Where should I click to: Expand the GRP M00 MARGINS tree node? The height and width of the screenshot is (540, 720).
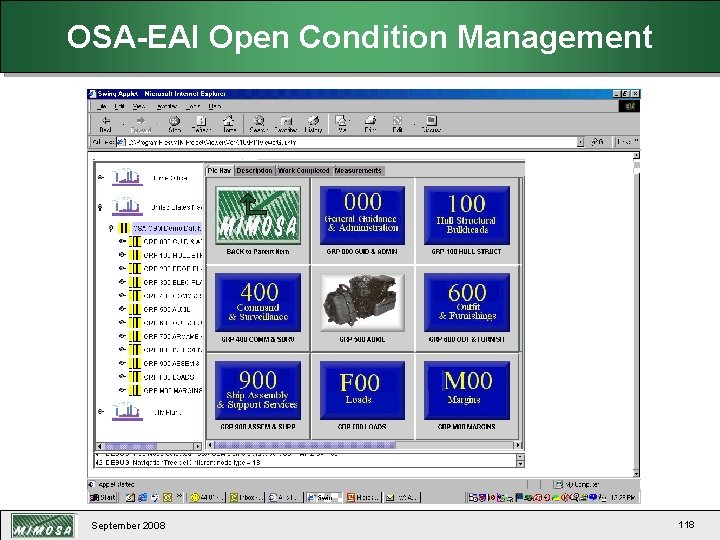pyautogui.click(x=122, y=390)
